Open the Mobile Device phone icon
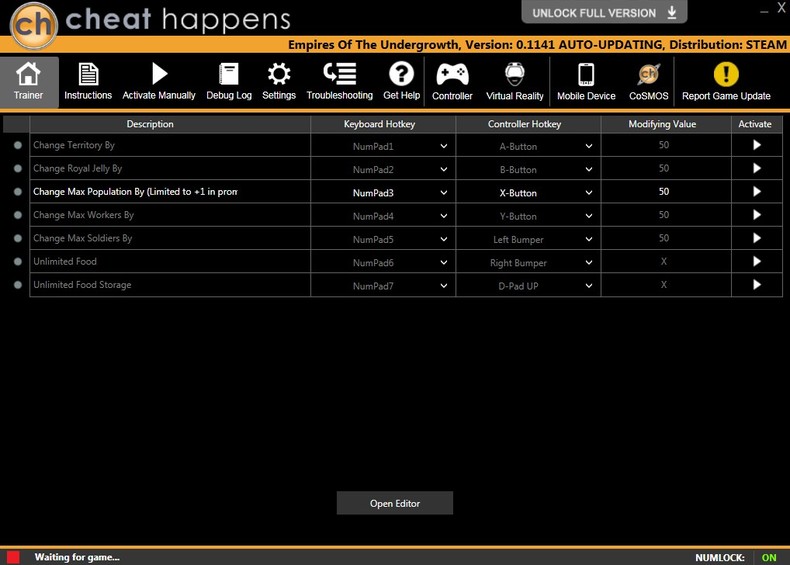The height and width of the screenshot is (565, 790). click(586, 75)
